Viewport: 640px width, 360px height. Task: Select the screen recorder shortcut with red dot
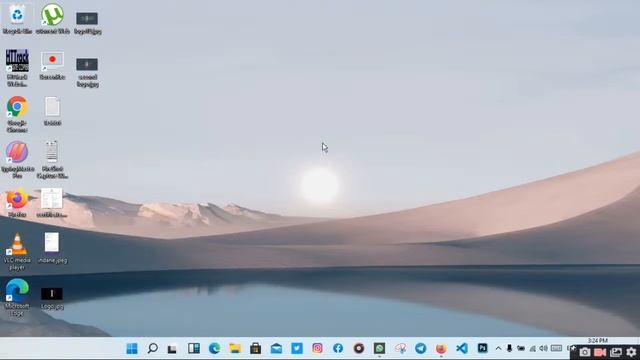point(52,65)
